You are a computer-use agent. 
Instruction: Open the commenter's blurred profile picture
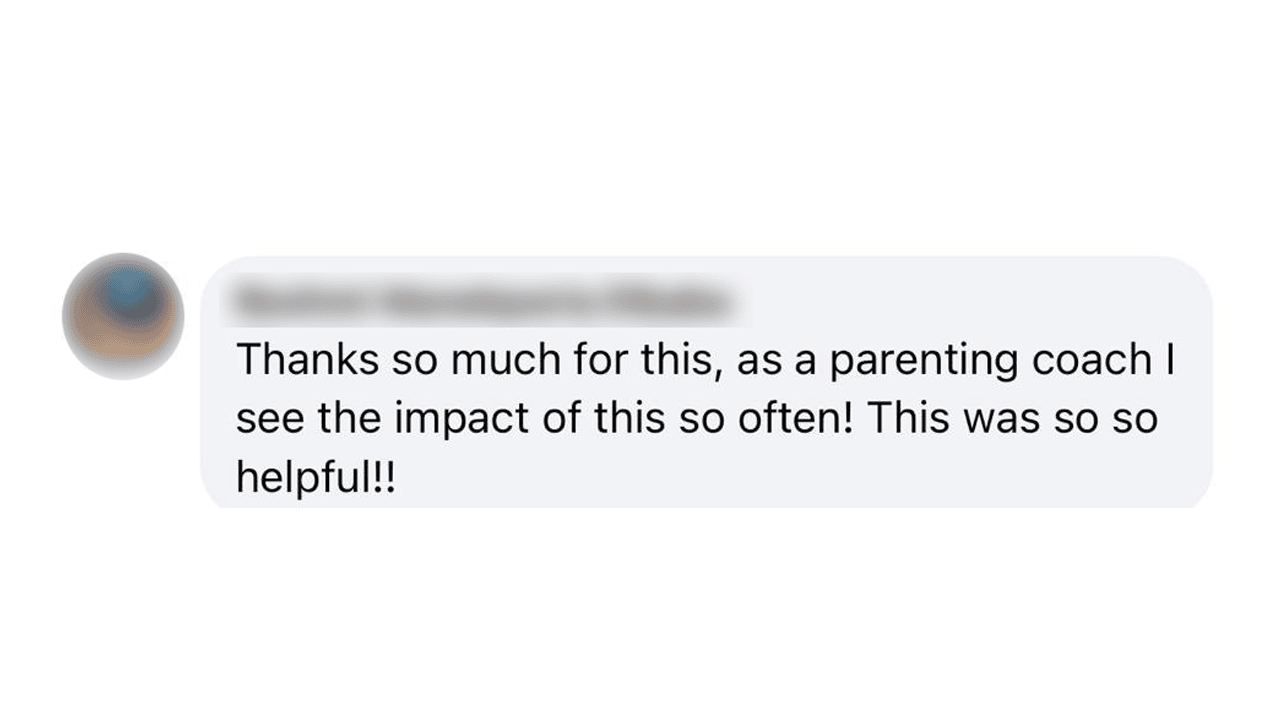(x=123, y=316)
